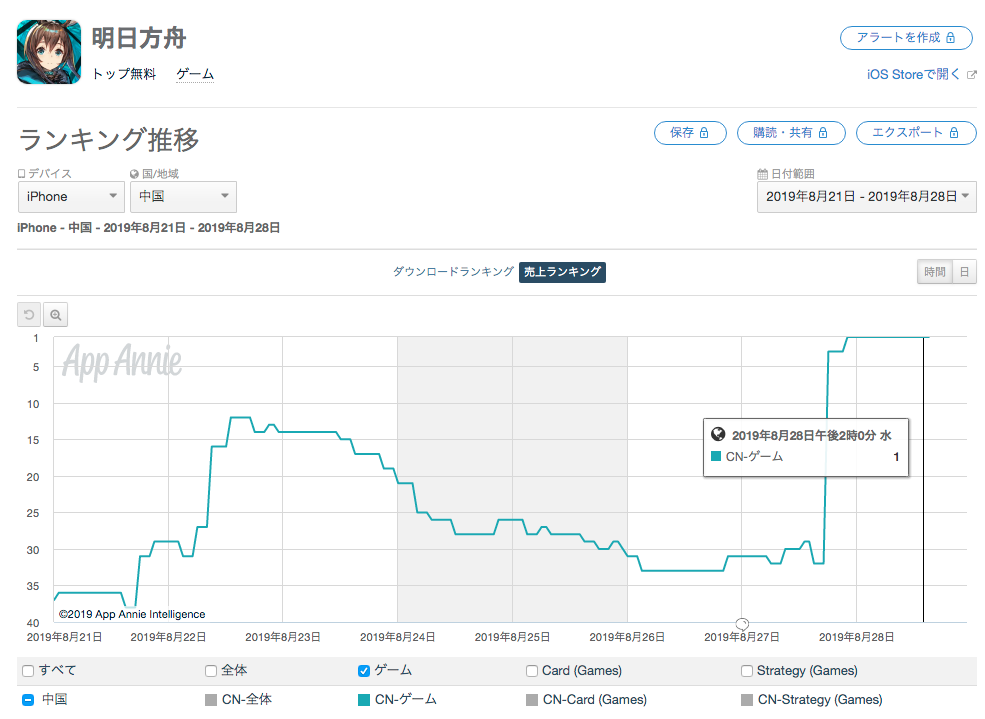The image size is (985, 719).
Task: Click the lock icon on 購読・共有 button
Action: [x=823, y=132]
